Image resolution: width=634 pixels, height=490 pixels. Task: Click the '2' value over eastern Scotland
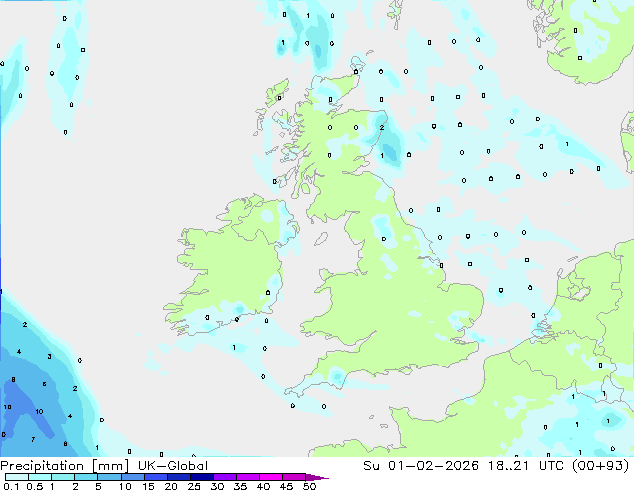(x=382, y=127)
